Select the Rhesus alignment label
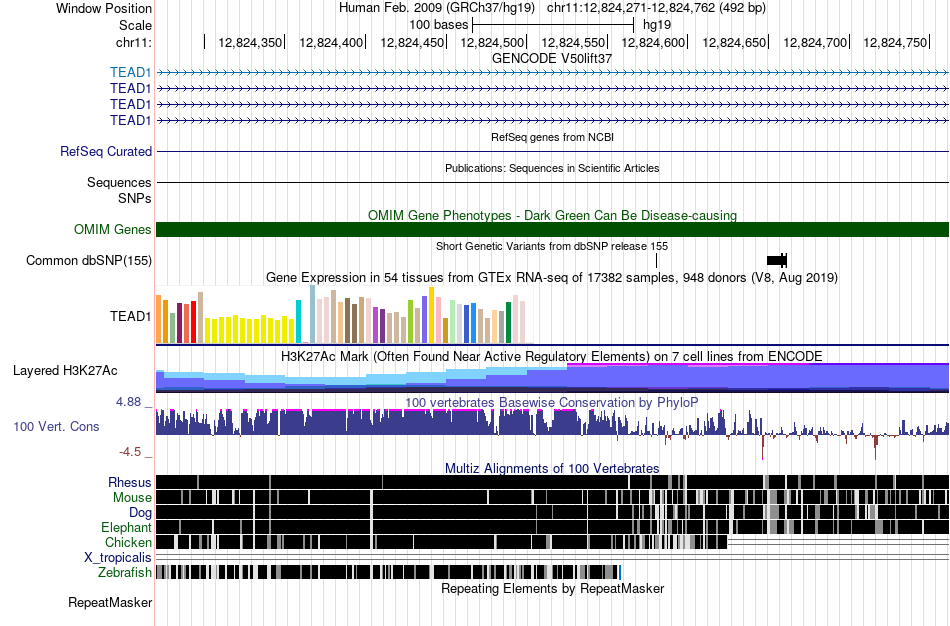 click(130, 482)
